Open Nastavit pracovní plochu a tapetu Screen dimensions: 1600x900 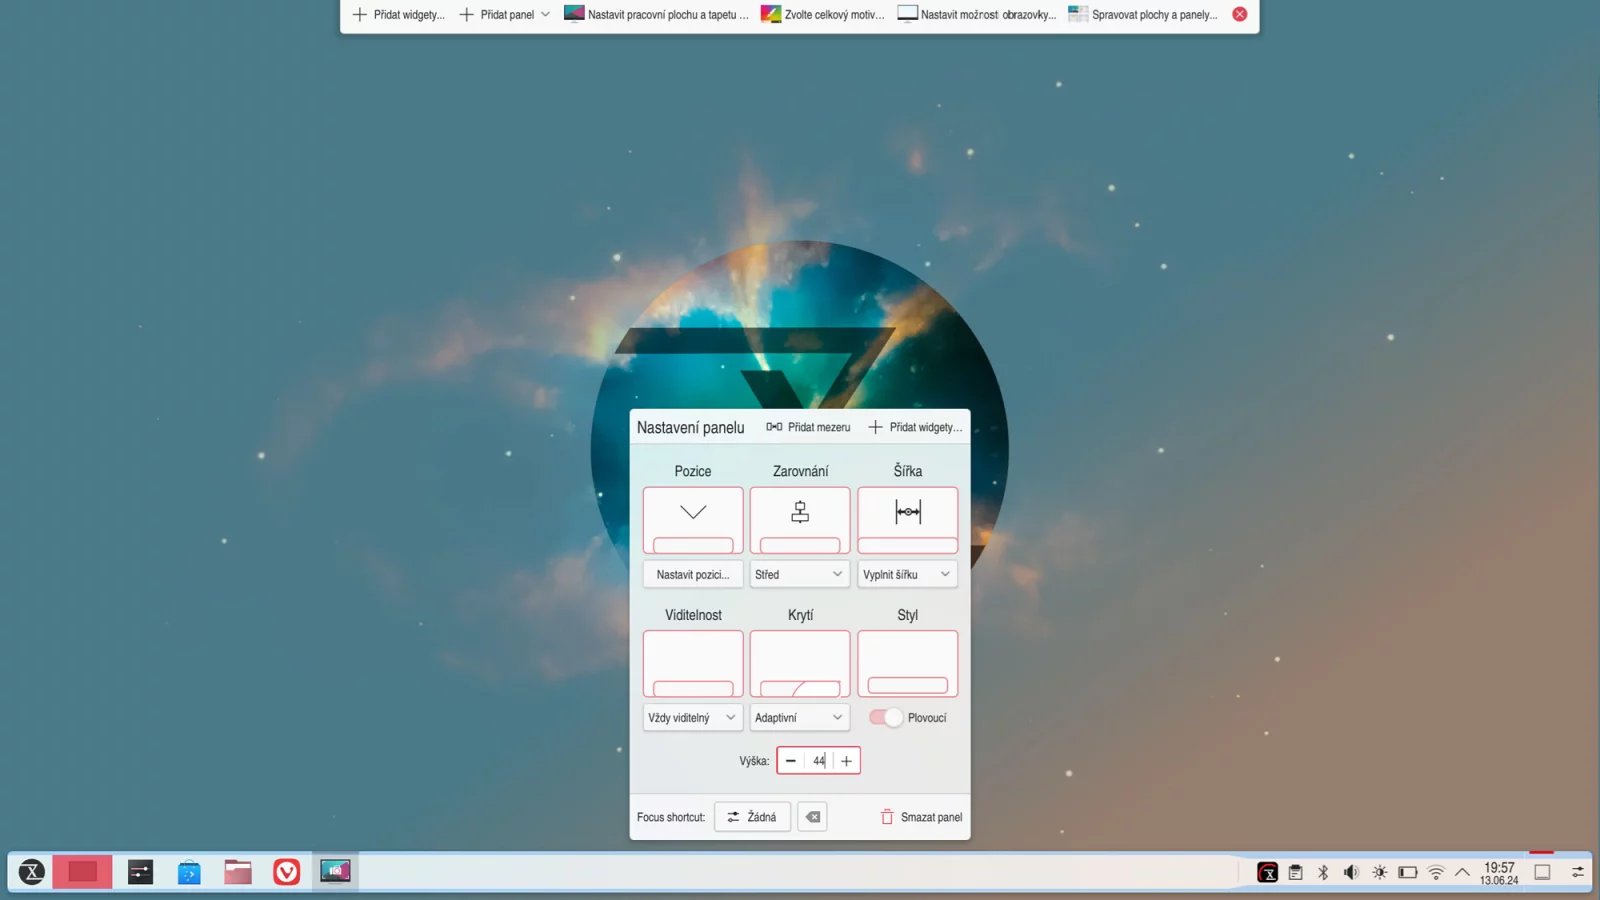pos(657,14)
